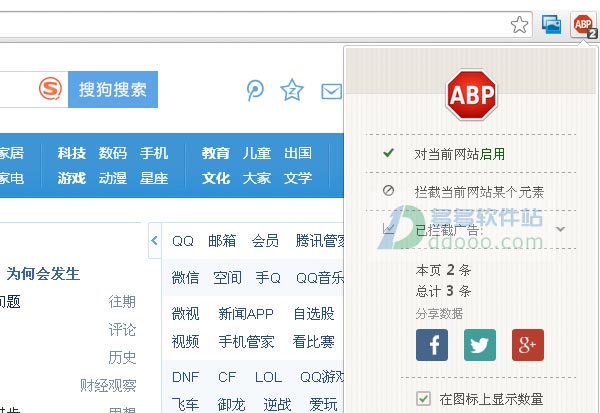Open the 为何会发生 headline

pyautogui.click(x=43, y=274)
